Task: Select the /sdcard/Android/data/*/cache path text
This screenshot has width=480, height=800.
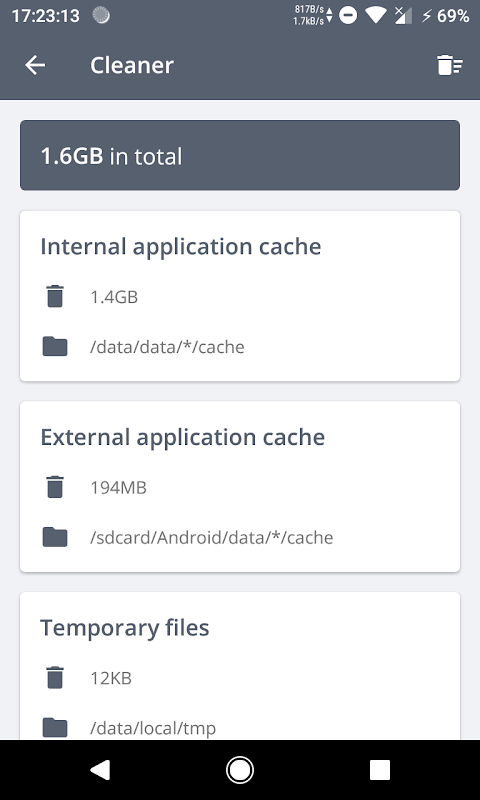Action: [212, 537]
